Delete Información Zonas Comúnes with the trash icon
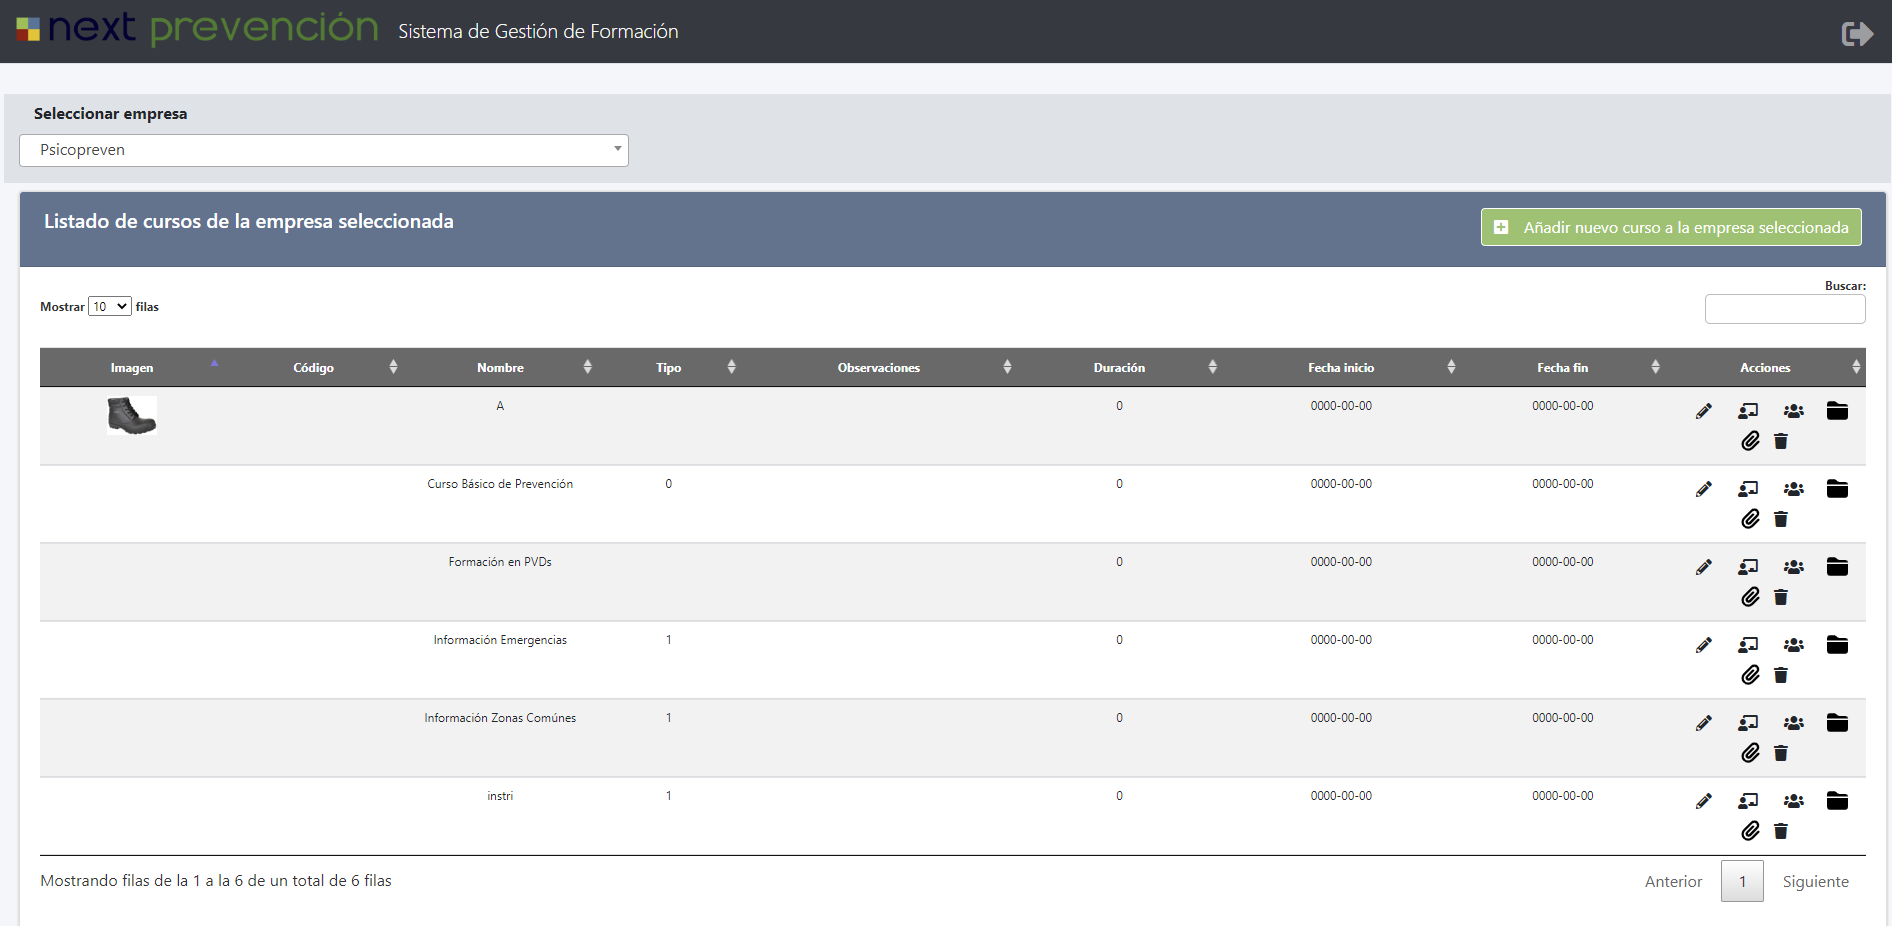Screen dimensions: 1892x926 coord(1781,753)
